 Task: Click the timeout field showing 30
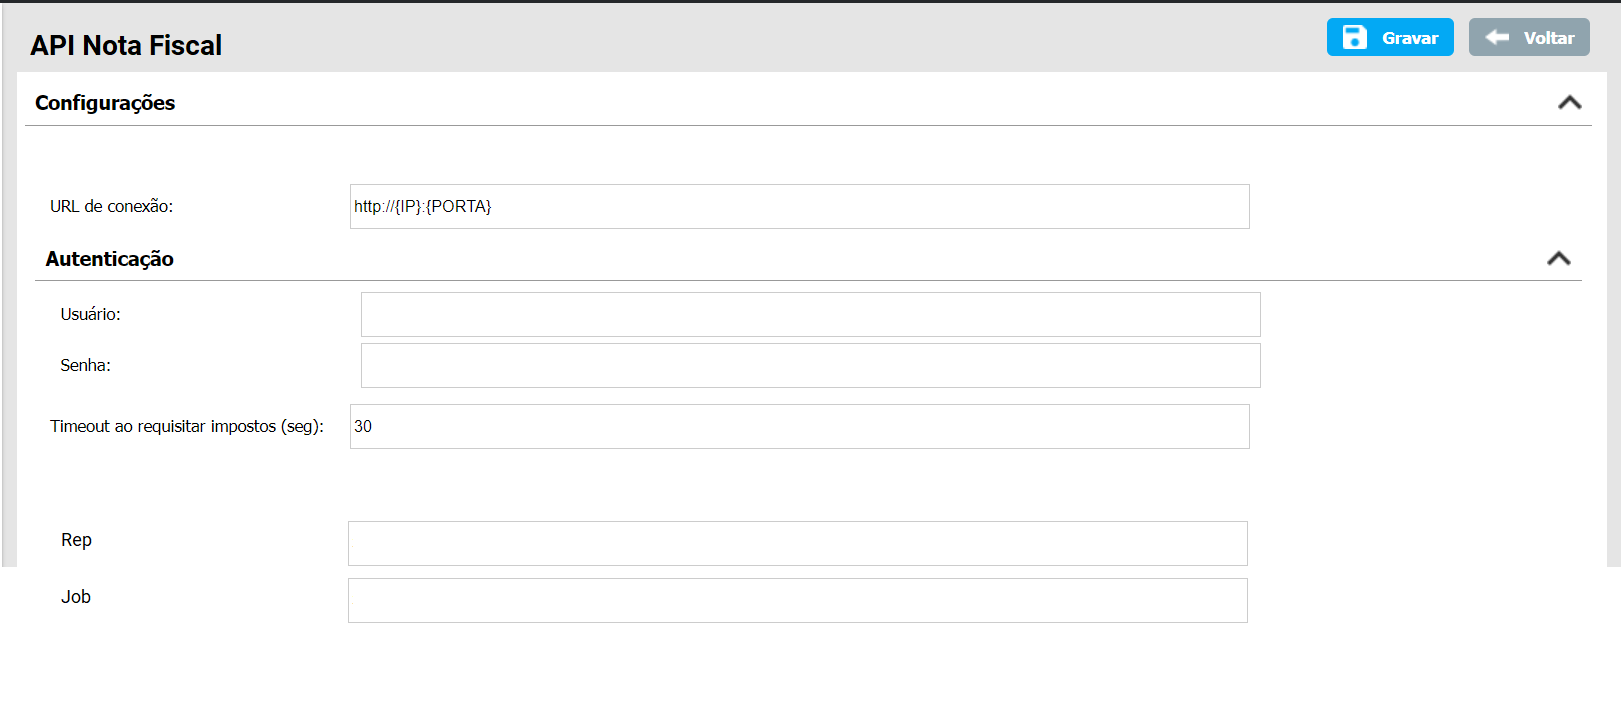799,427
